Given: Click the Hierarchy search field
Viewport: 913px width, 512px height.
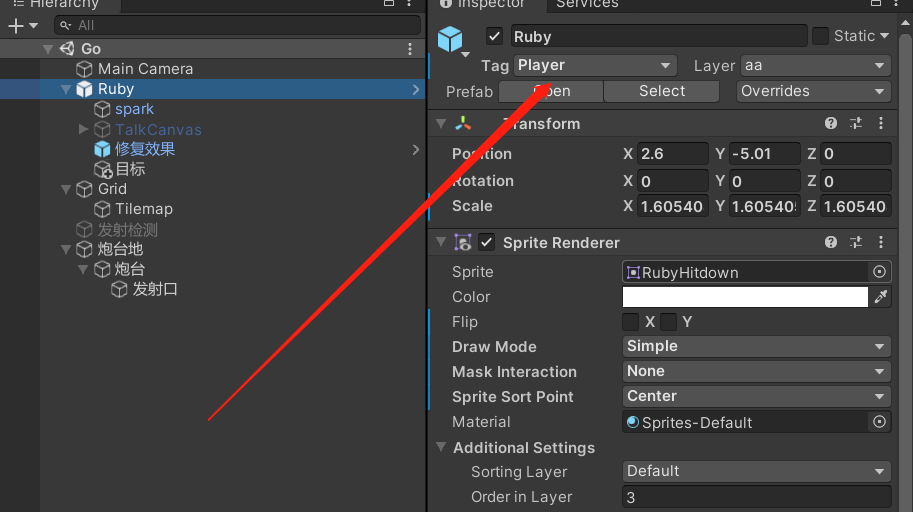Looking at the screenshot, I should [x=238, y=26].
